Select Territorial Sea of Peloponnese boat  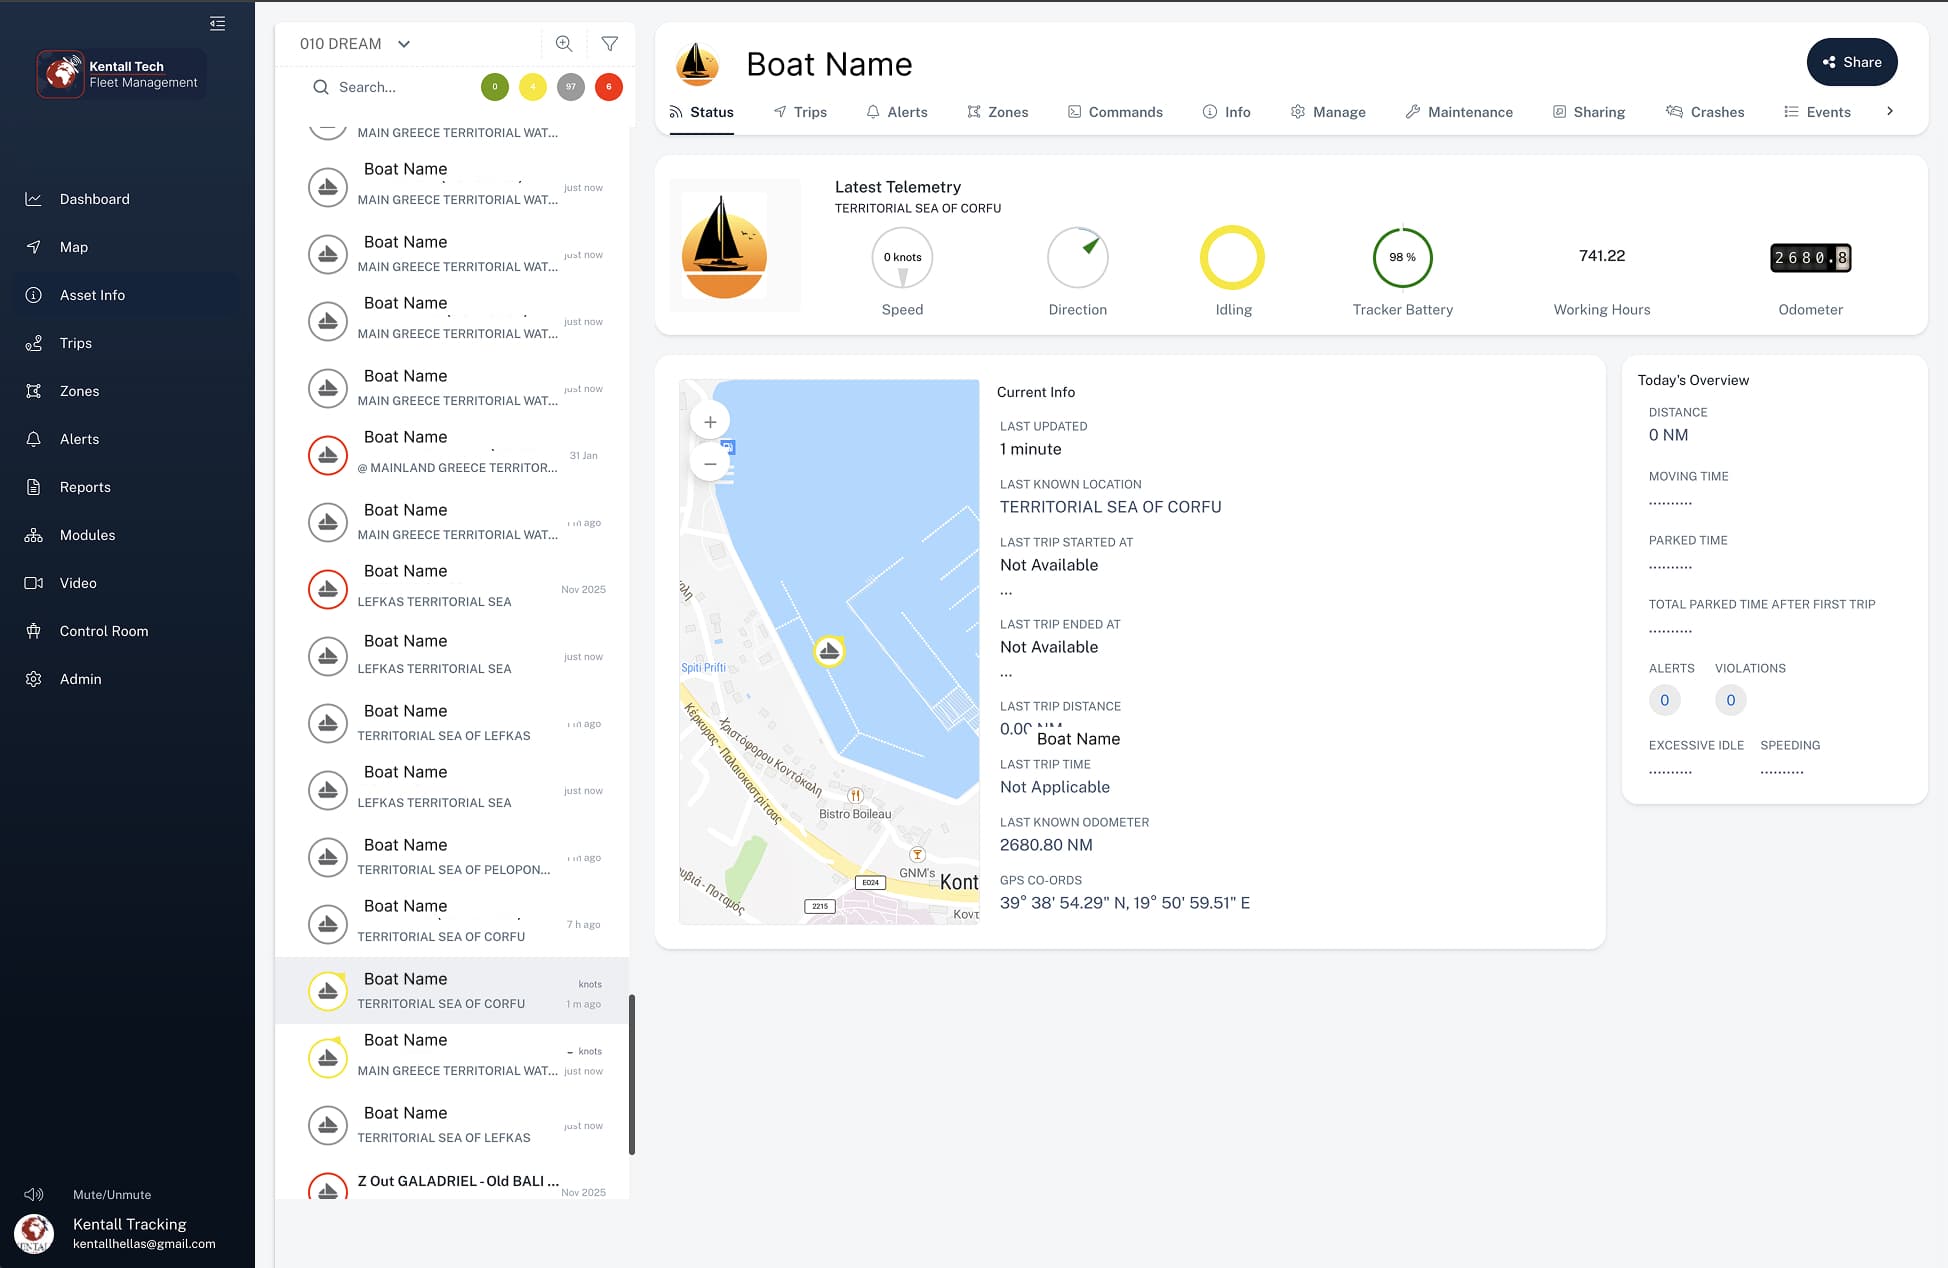(452, 856)
